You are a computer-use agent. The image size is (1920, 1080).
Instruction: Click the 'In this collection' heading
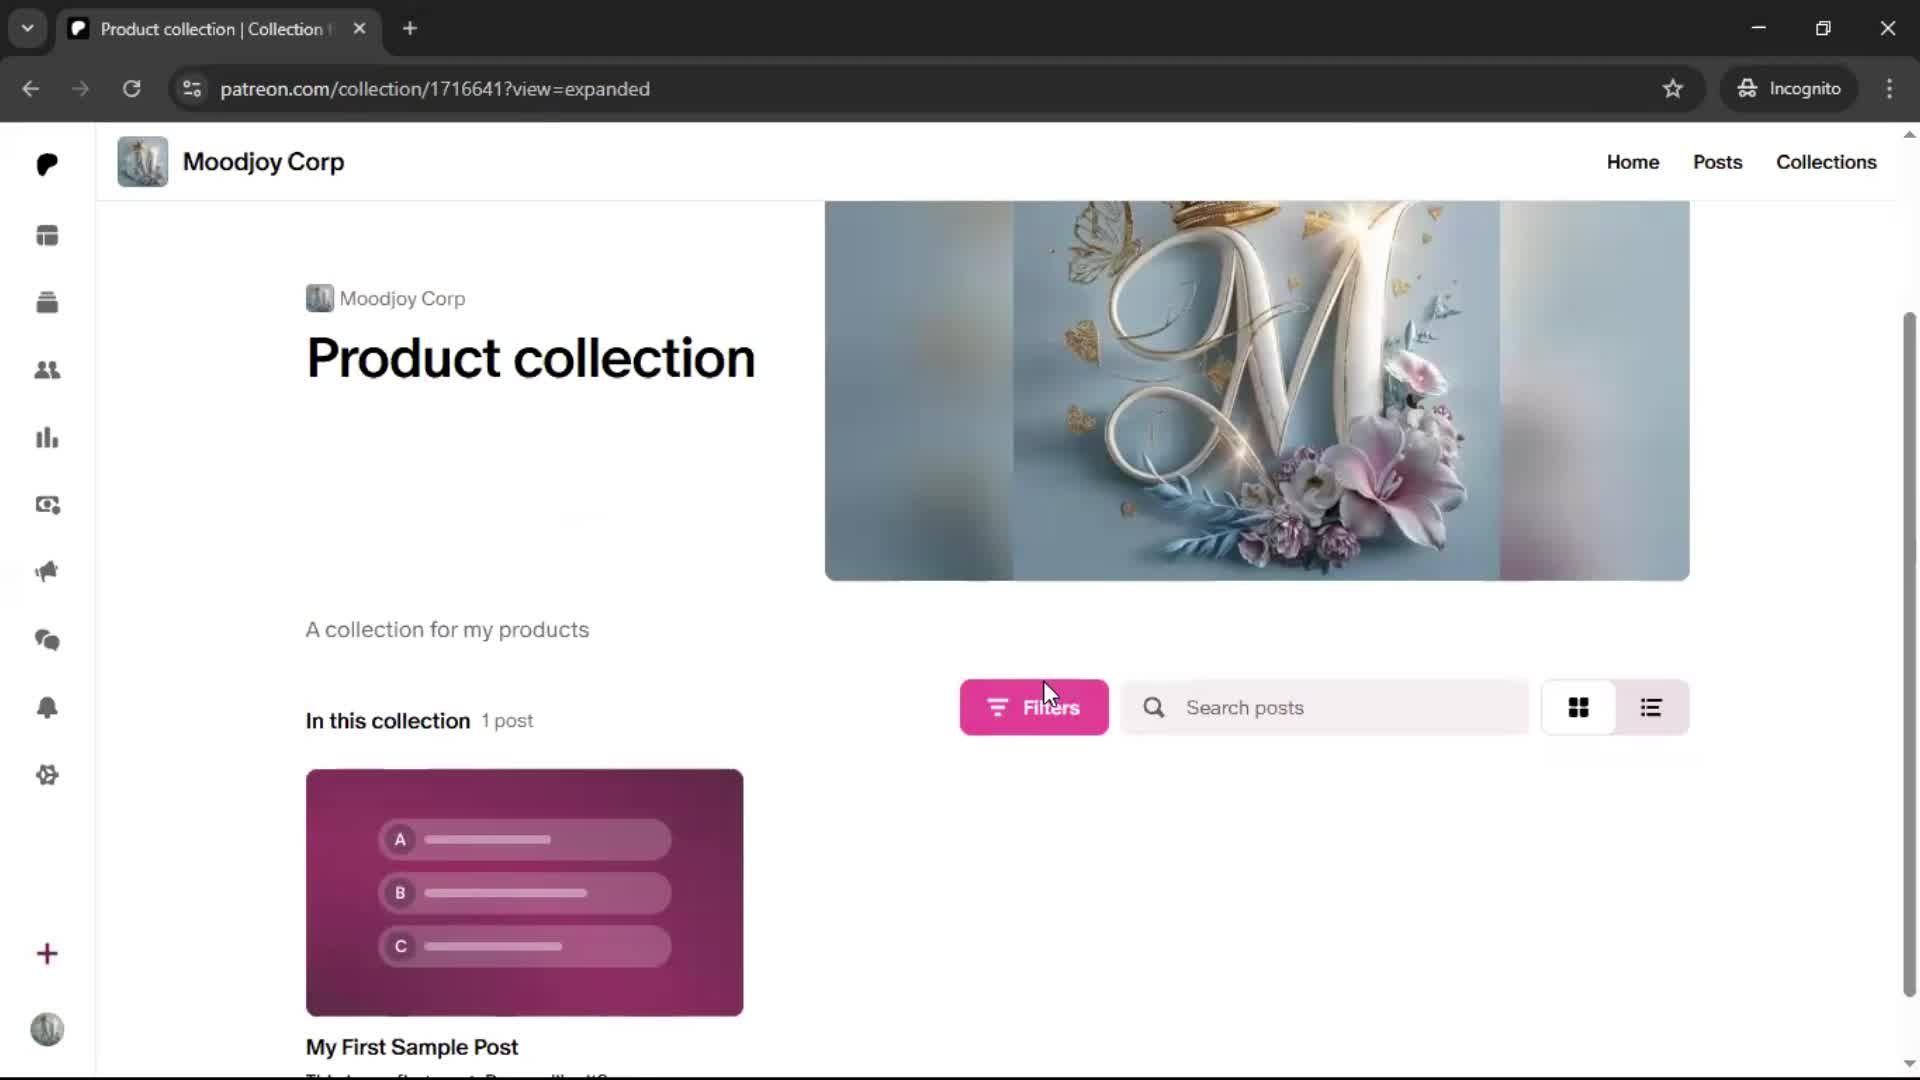(388, 721)
